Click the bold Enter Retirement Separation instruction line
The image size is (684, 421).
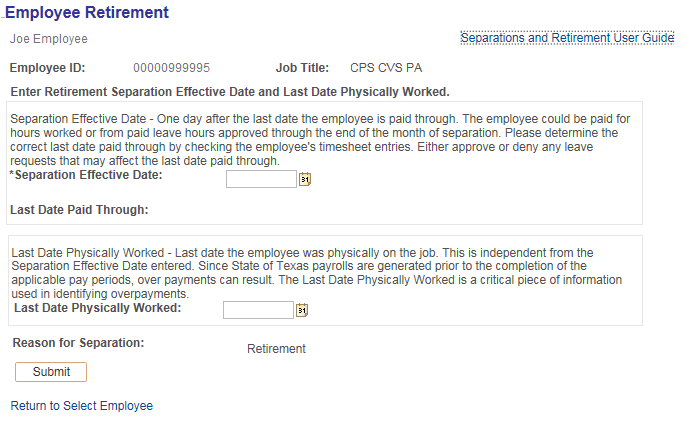[x=230, y=92]
